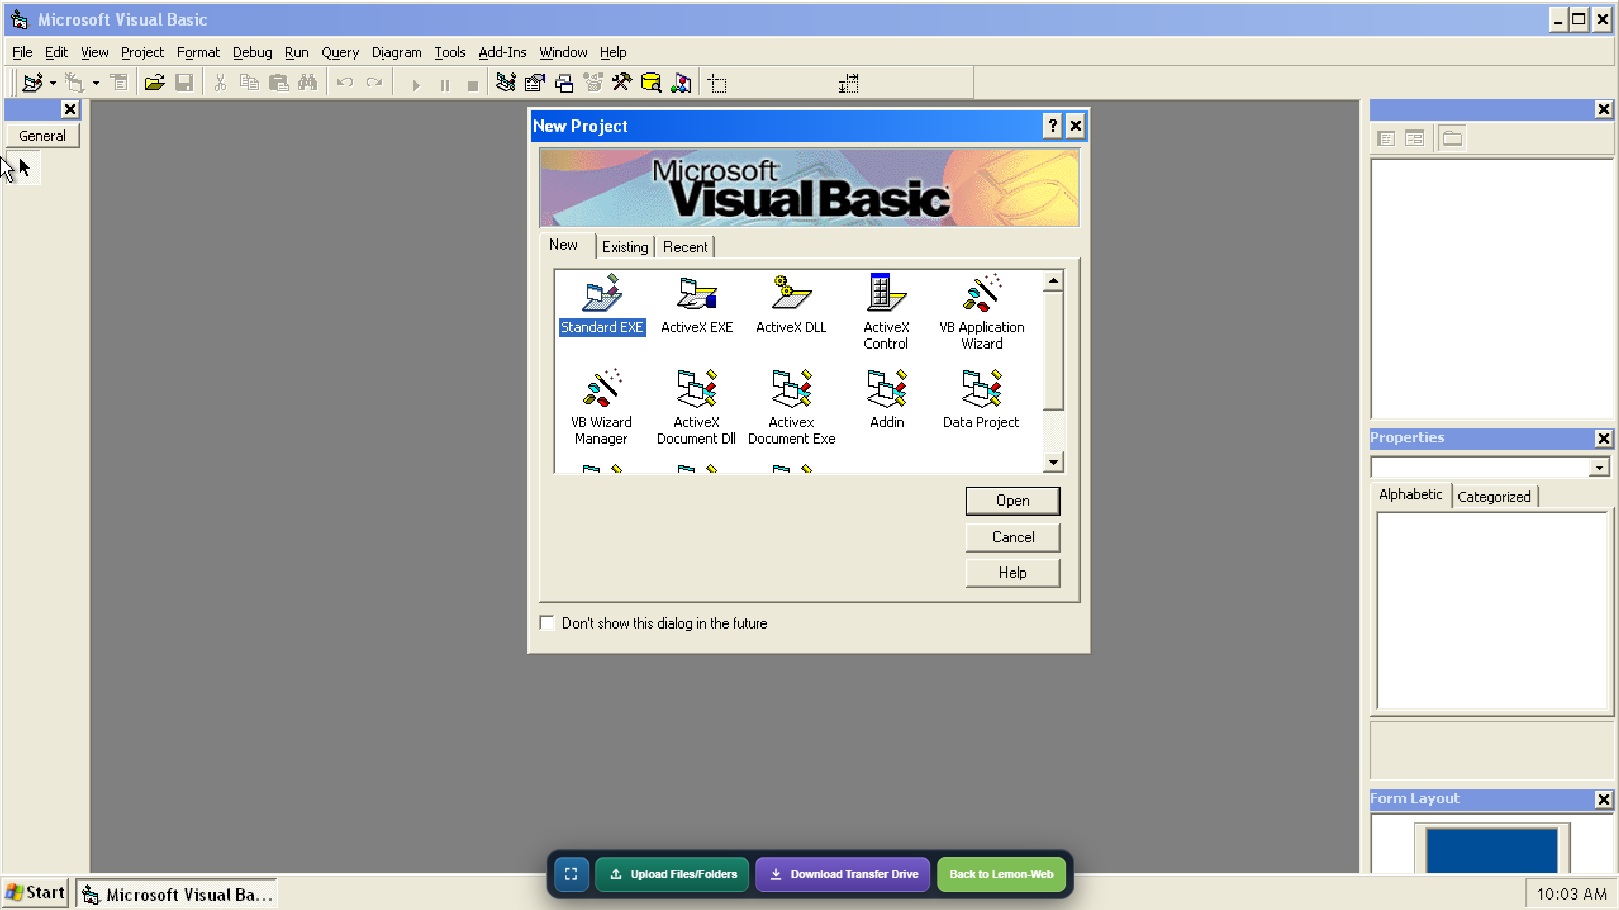Image resolution: width=1619 pixels, height=910 pixels.
Task: Click the Add Standard EXE Project toolbar icon
Action: [32, 83]
